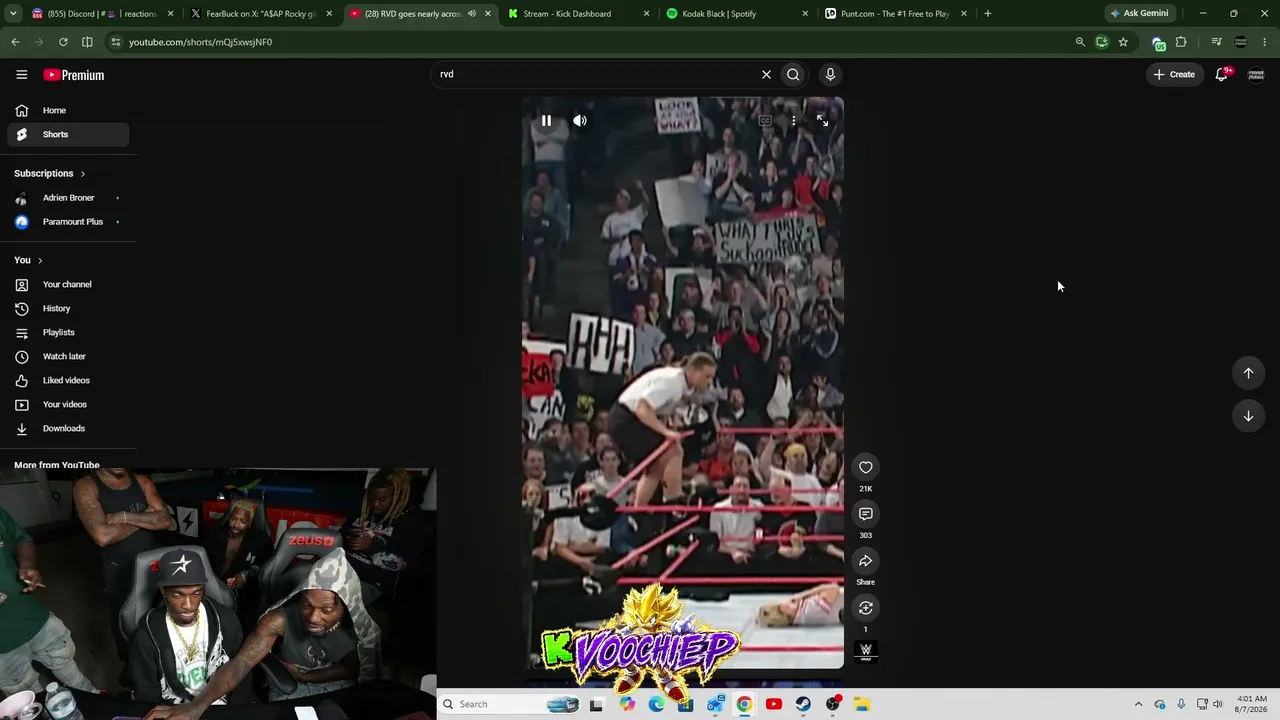Select Shorts in the YouTube sidebar
Viewport: 1280px width, 720px height.
pos(68,134)
